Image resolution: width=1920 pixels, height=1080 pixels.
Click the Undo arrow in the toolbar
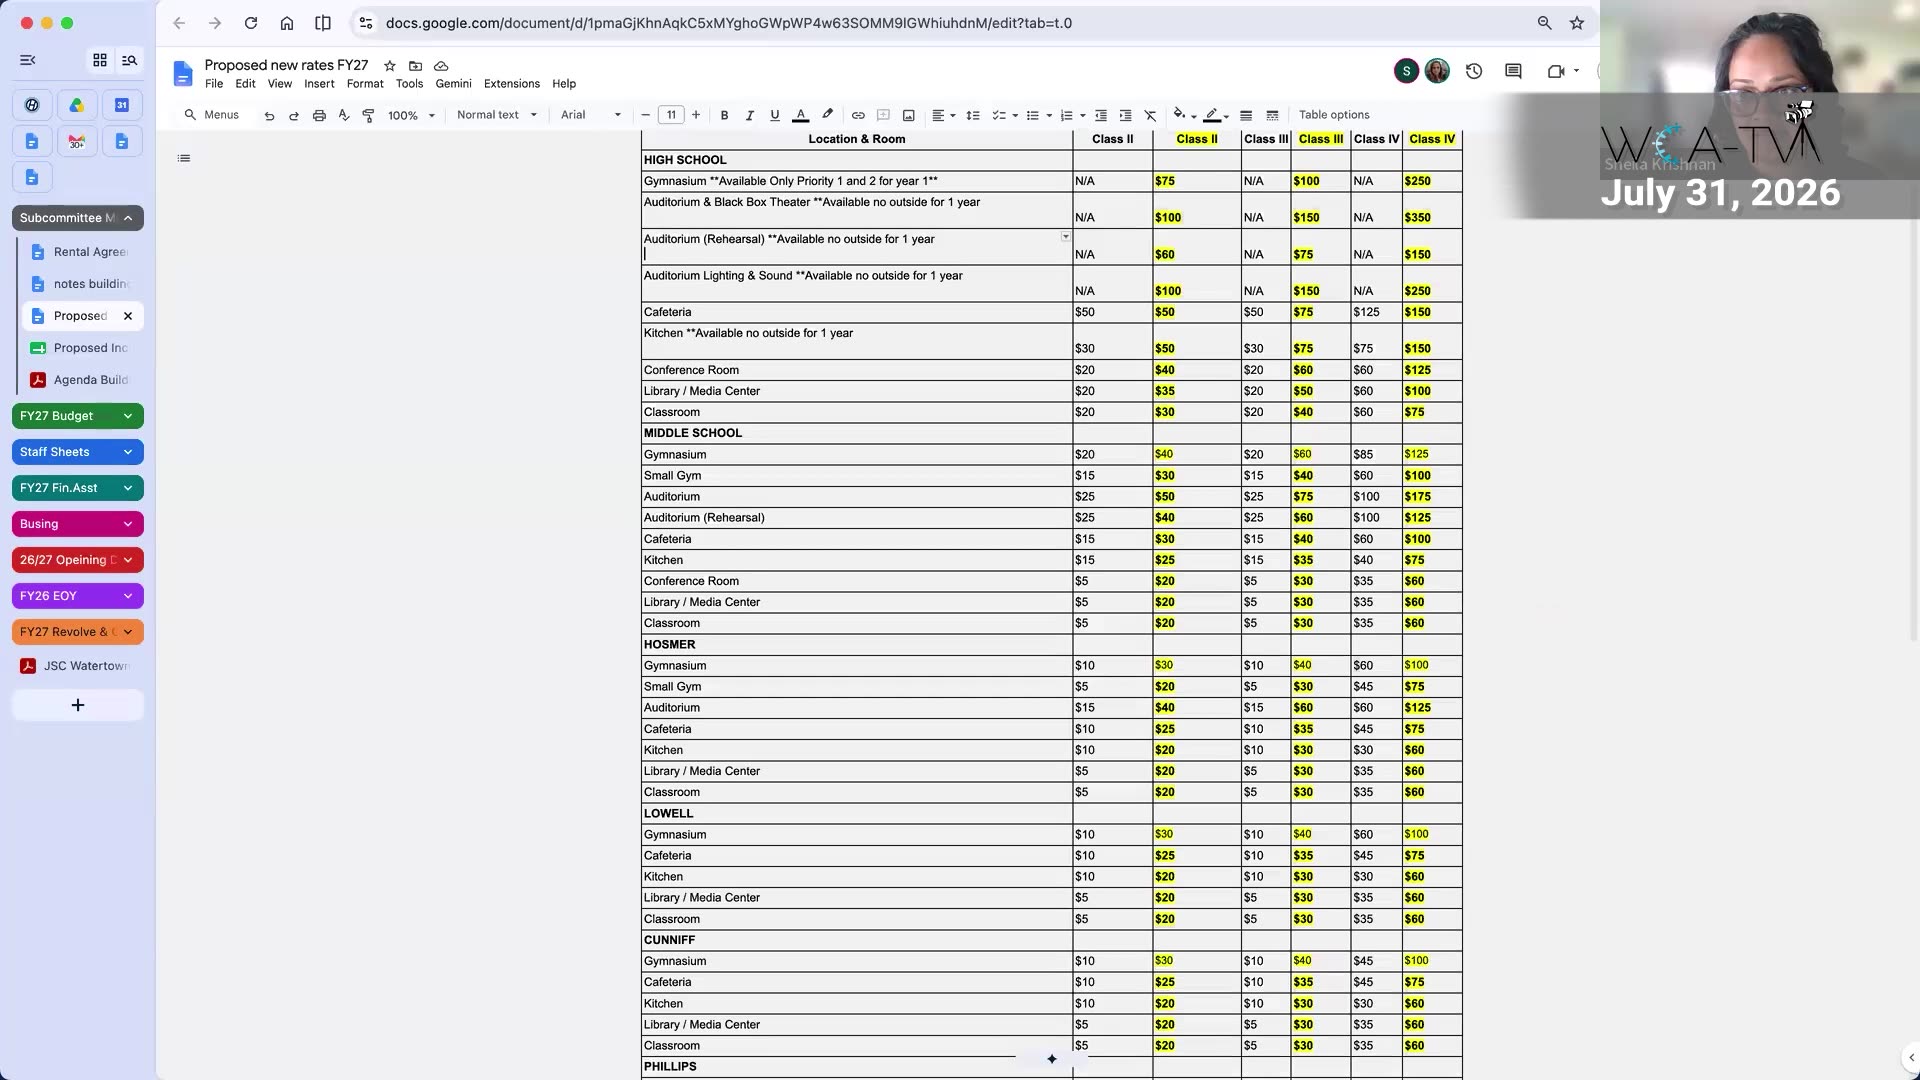[269, 115]
